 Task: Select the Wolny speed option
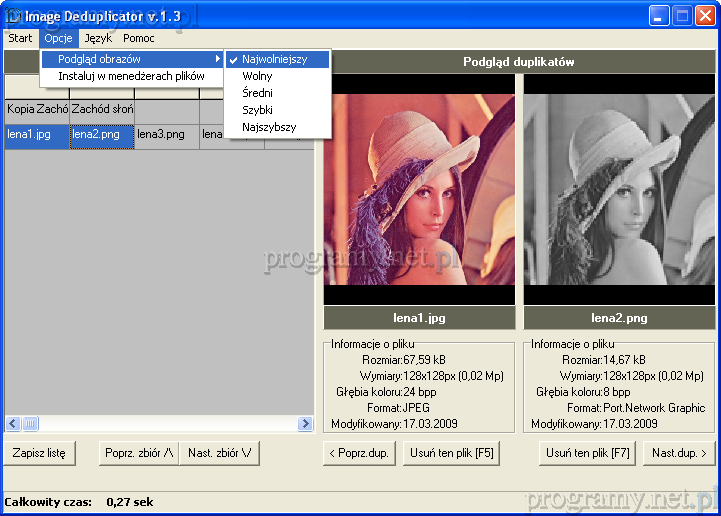click(x=257, y=76)
